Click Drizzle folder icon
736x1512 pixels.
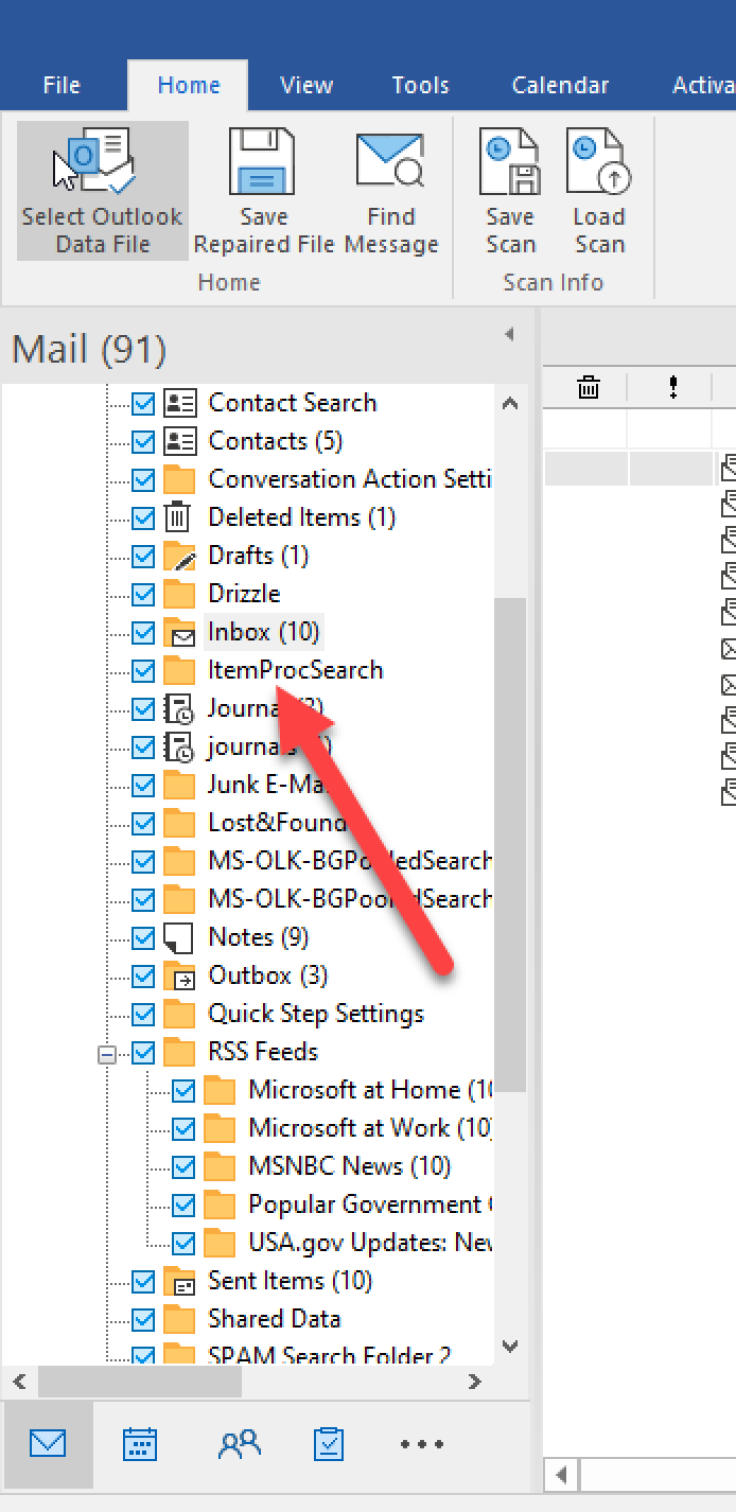click(x=179, y=593)
